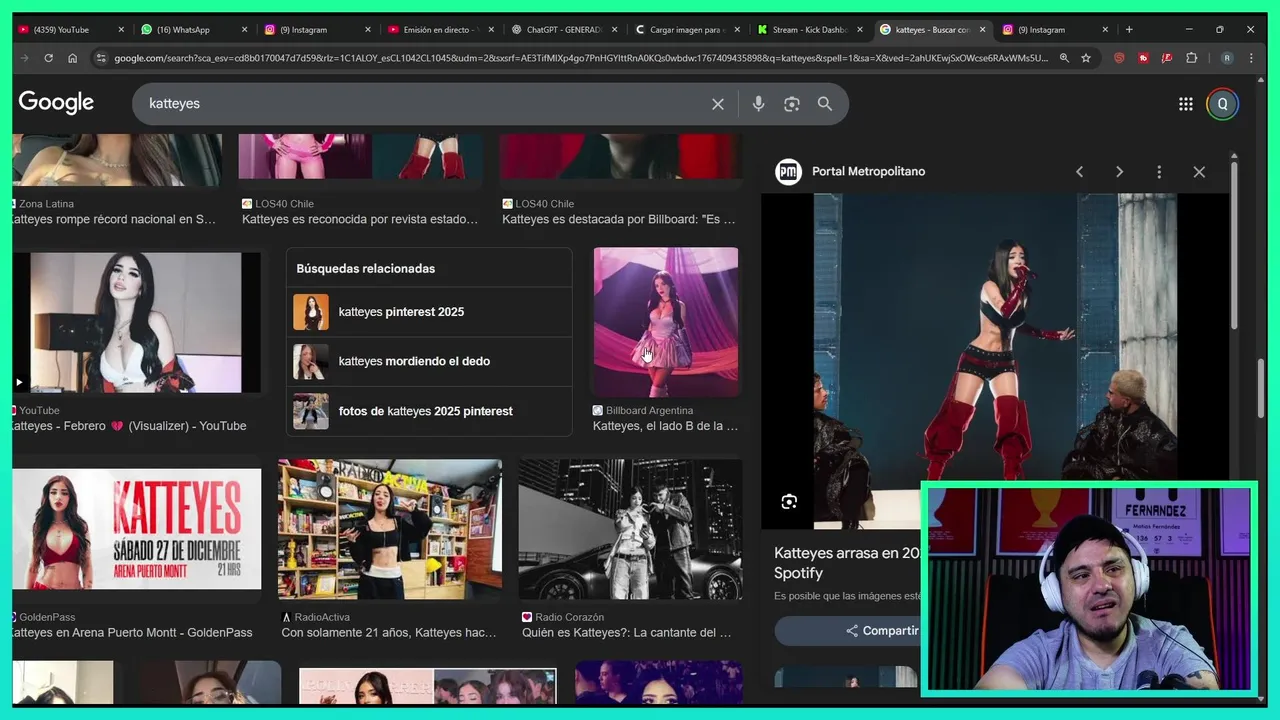The image size is (1280, 720).
Task: Open Katteyes es reconocida por revista result
Action: click(x=360, y=219)
